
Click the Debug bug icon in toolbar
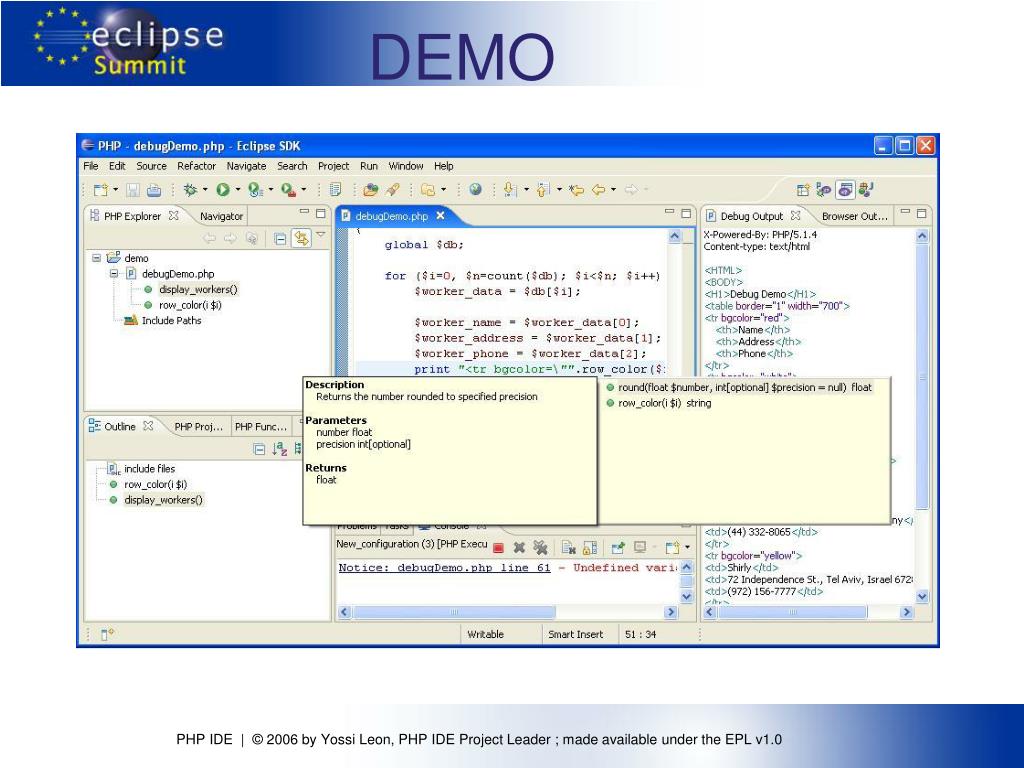190,189
